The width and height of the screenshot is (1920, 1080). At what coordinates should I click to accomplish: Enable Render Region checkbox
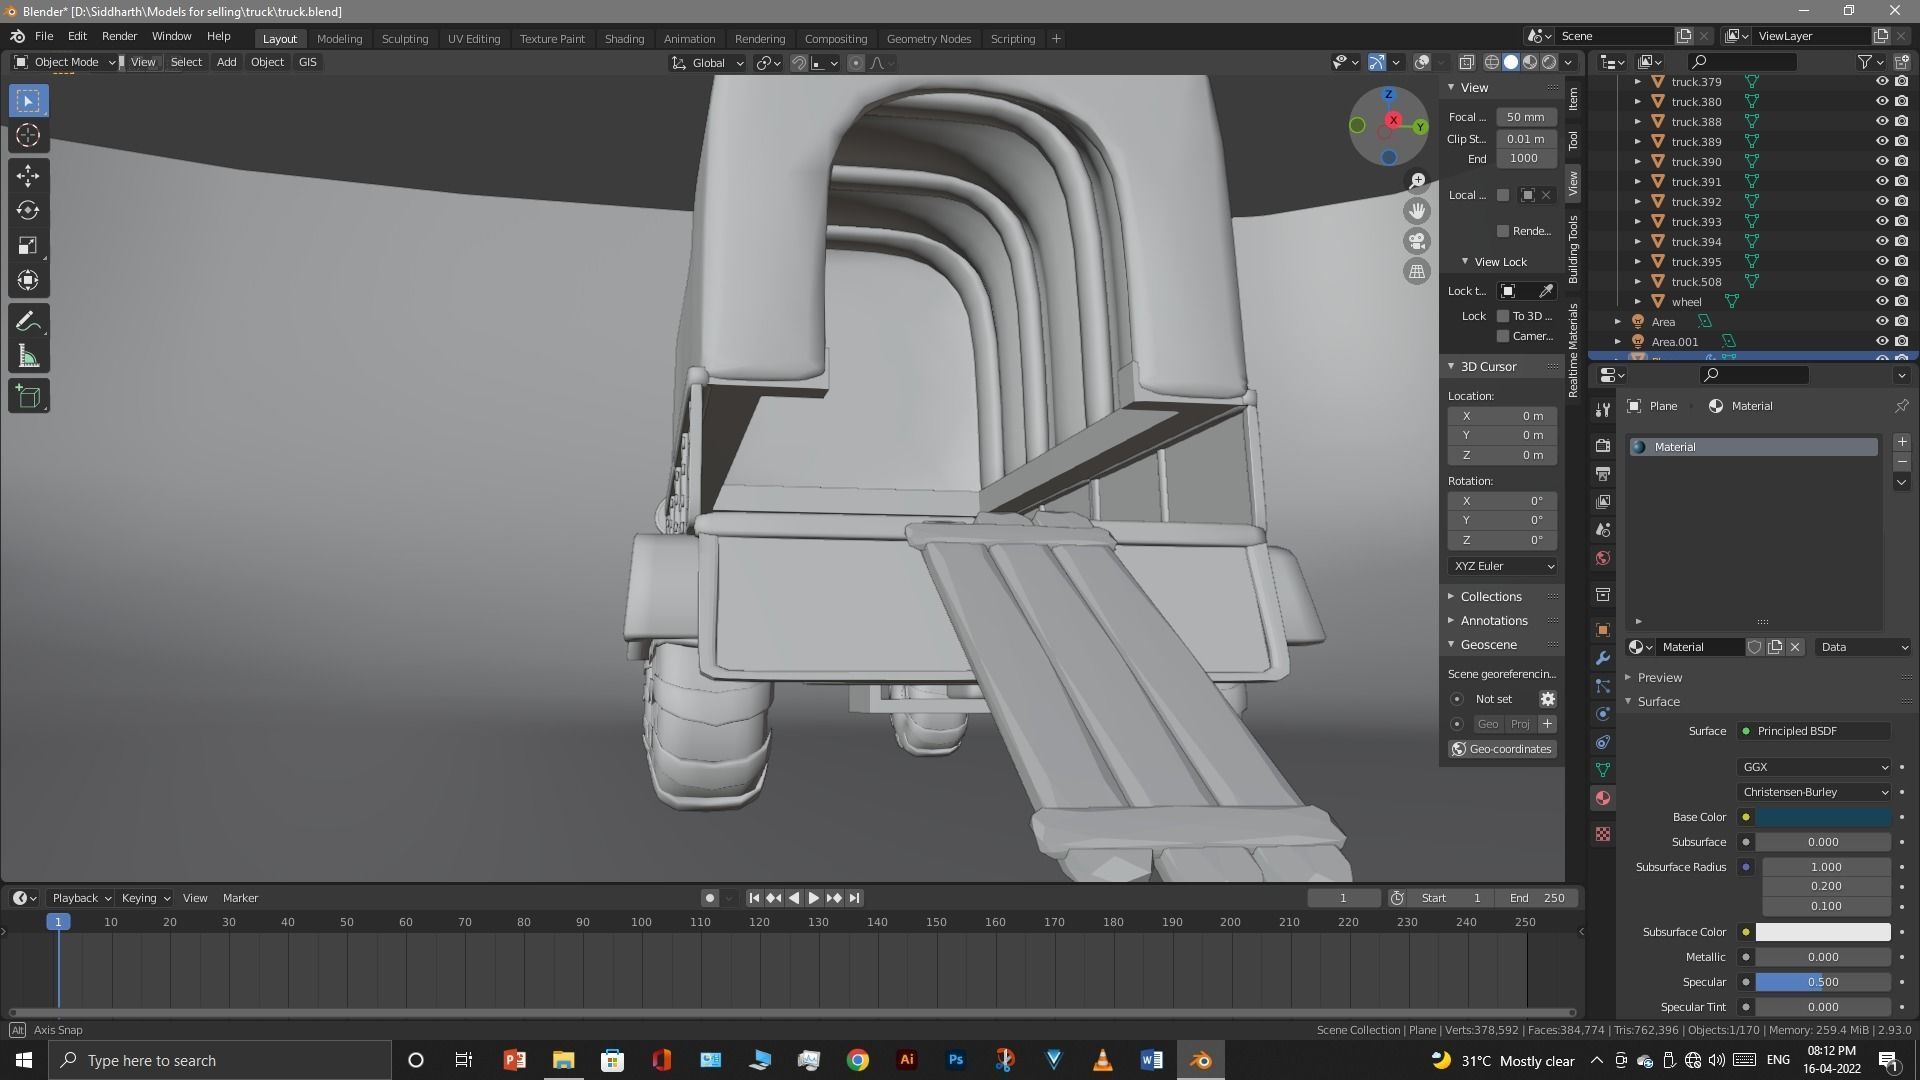(x=1503, y=231)
